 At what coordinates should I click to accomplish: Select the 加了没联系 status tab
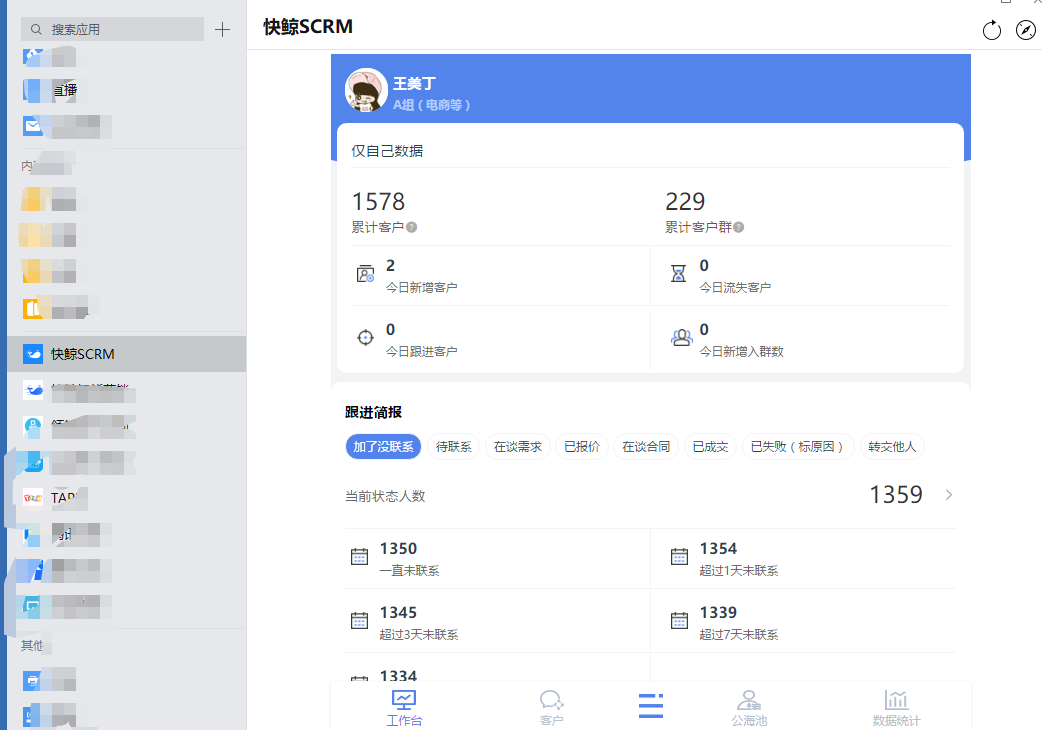coord(383,446)
